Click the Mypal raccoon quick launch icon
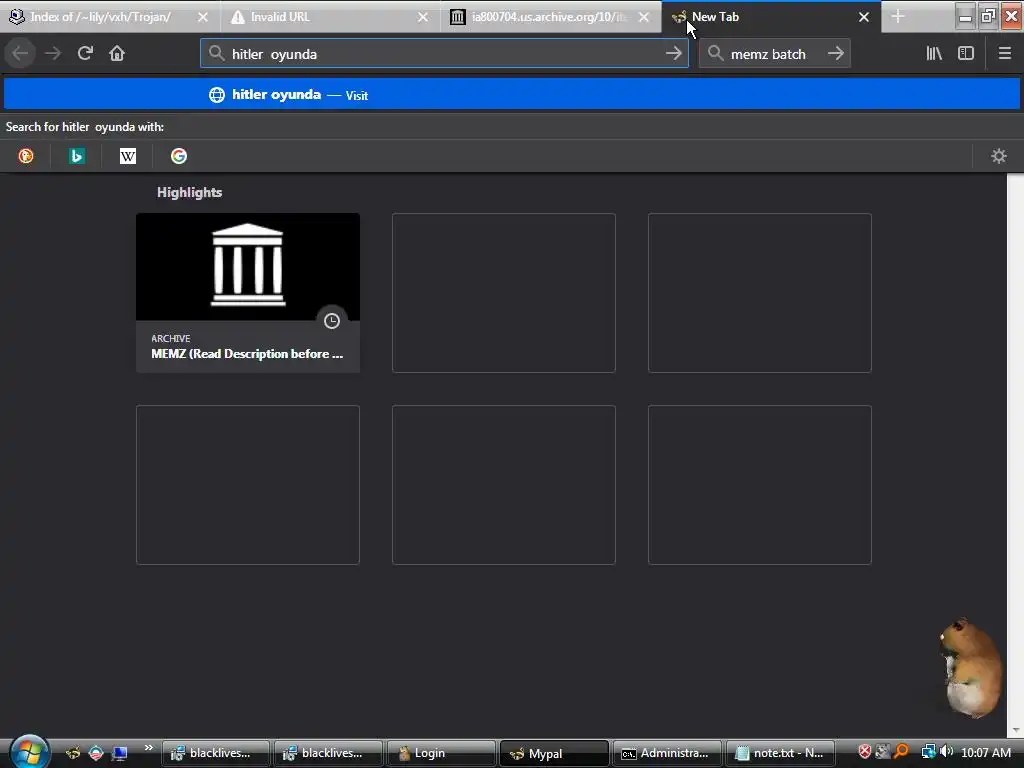Image resolution: width=1024 pixels, height=768 pixels. [x=73, y=753]
